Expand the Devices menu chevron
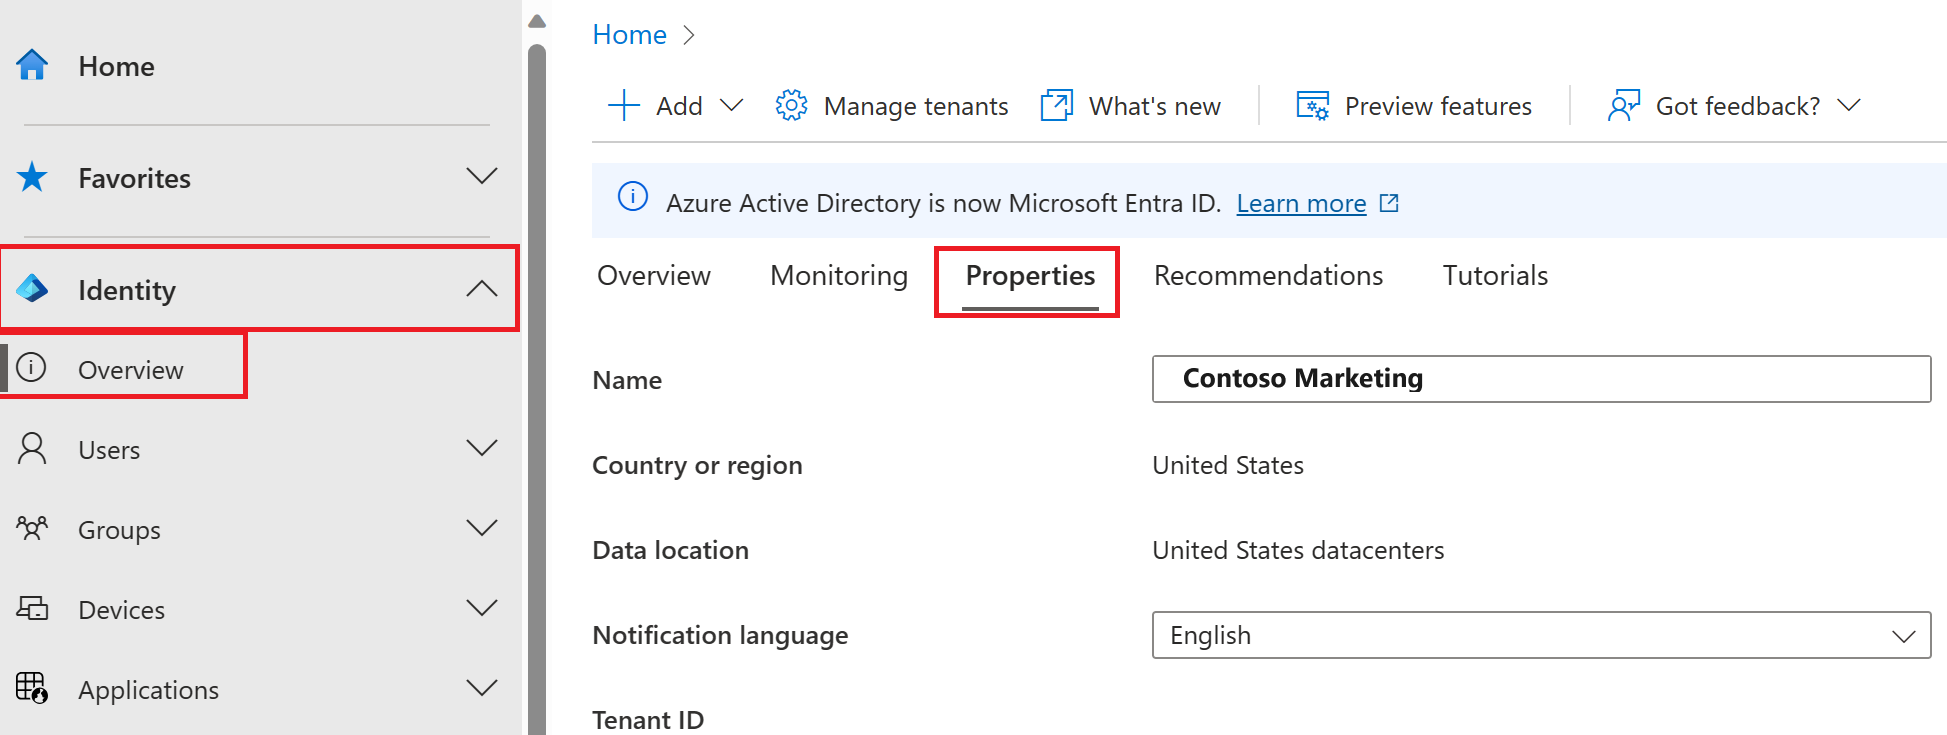Screen dimensions: 1947x735 482,608
